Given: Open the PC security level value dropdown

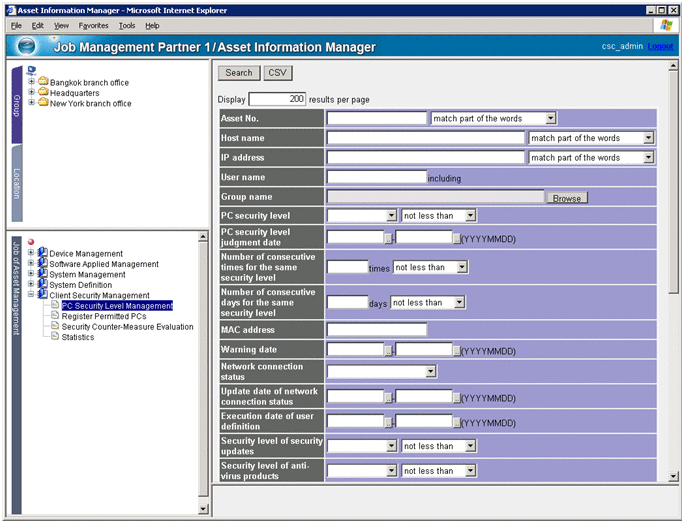Looking at the screenshot, I should pos(391,216).
